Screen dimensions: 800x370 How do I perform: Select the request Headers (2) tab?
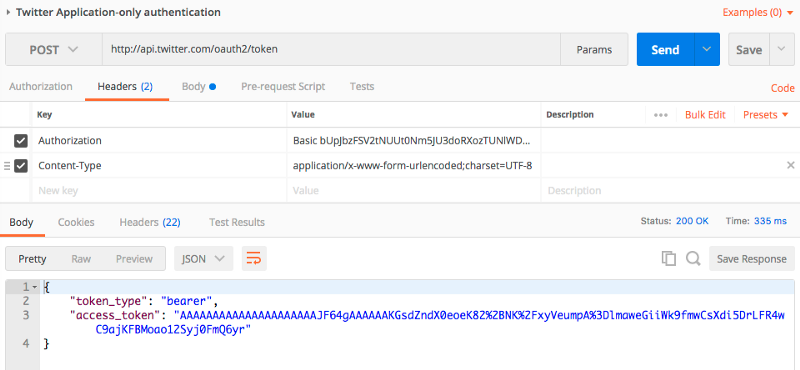tap(126, 86)
